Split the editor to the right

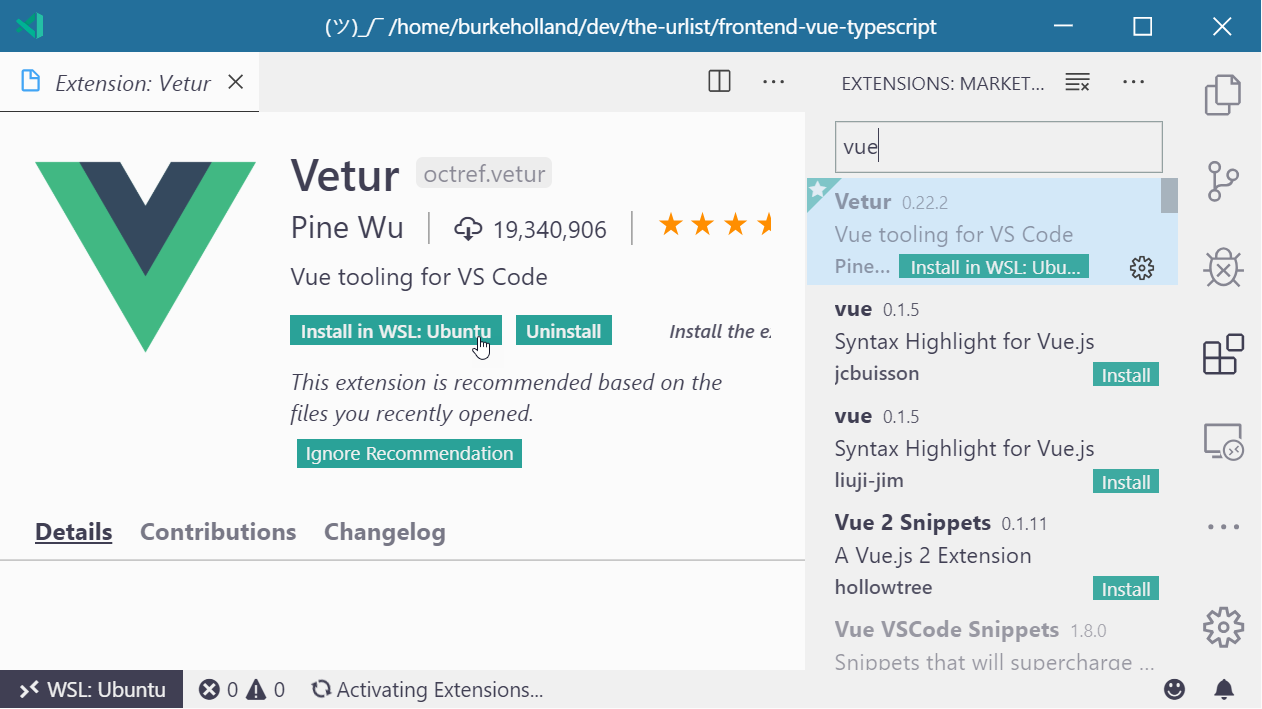(x=719, y=82)
